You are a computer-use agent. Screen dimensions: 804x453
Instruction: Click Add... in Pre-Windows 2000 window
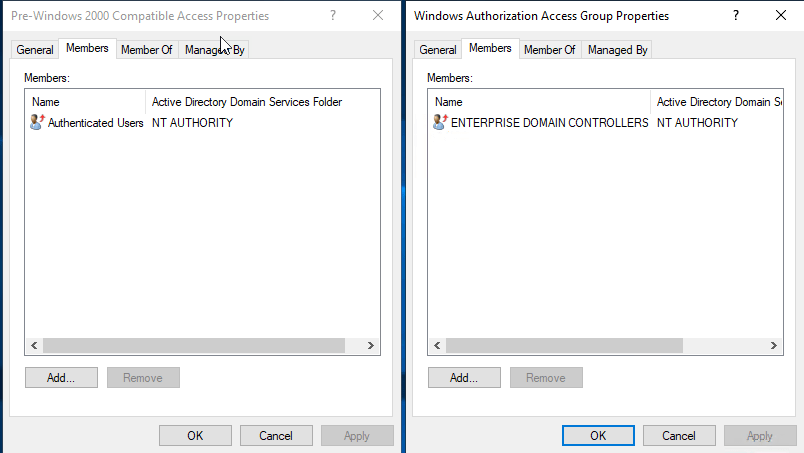[61, 378]
